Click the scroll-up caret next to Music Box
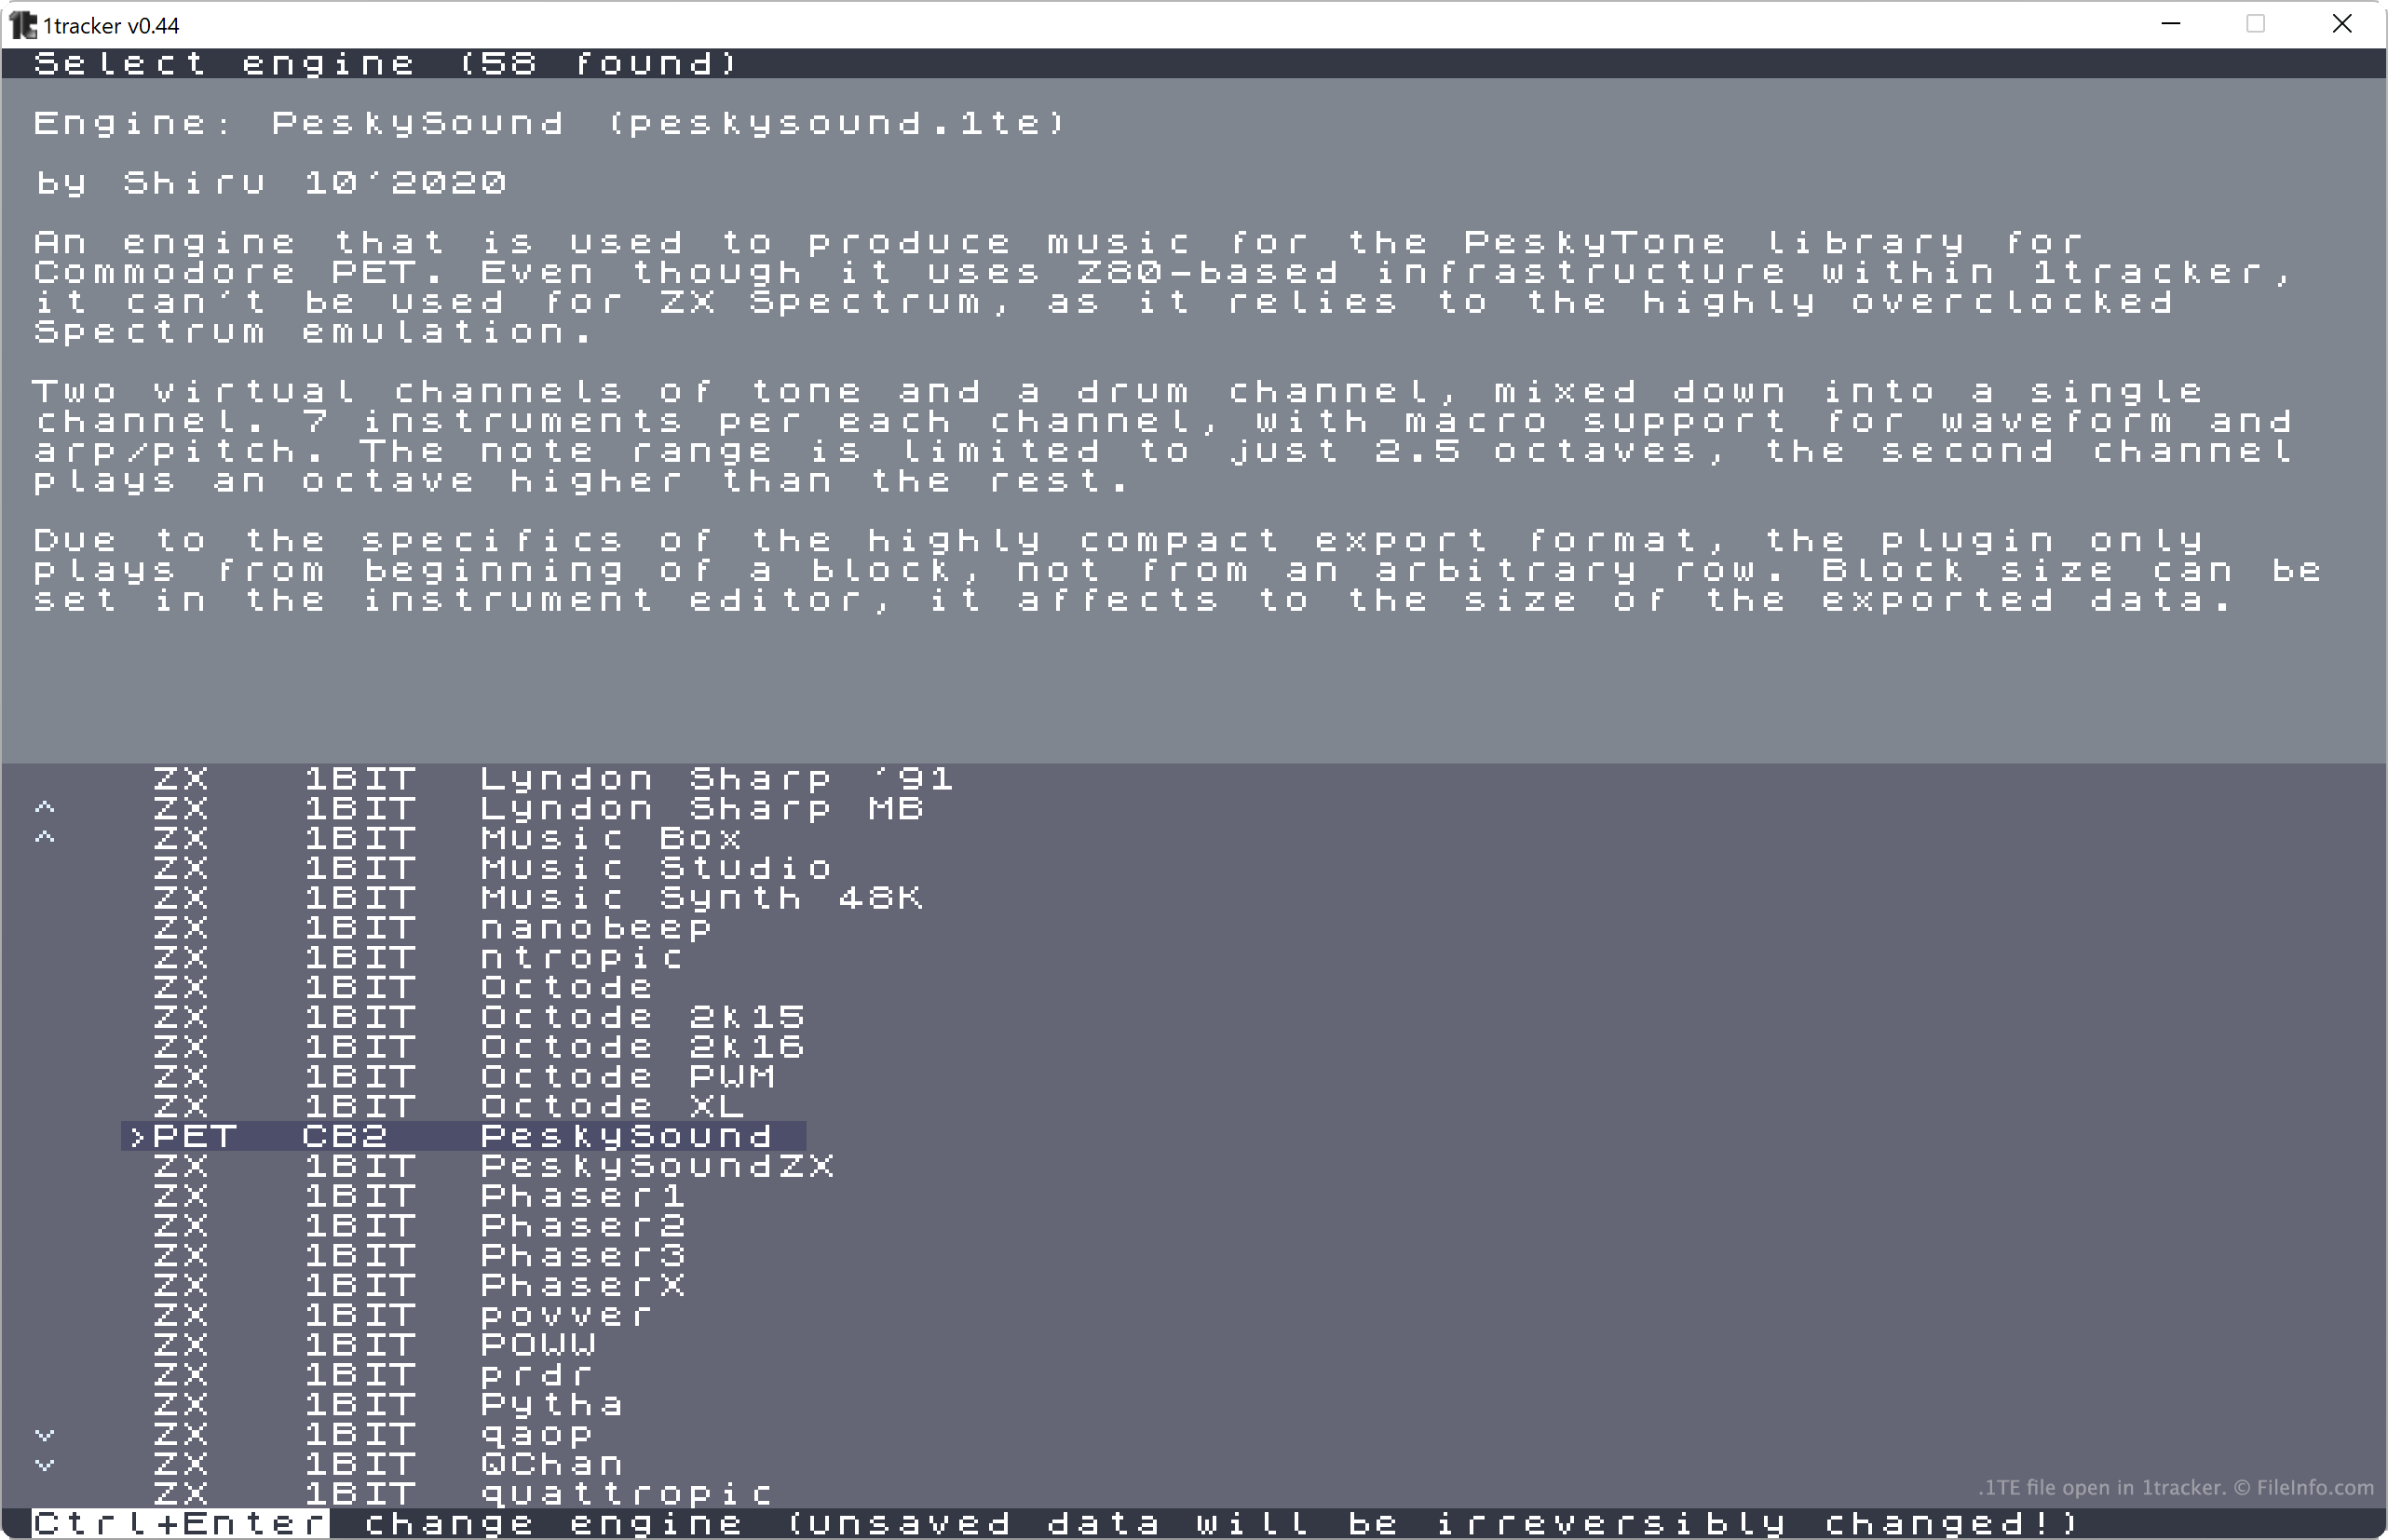 point(44,837)
